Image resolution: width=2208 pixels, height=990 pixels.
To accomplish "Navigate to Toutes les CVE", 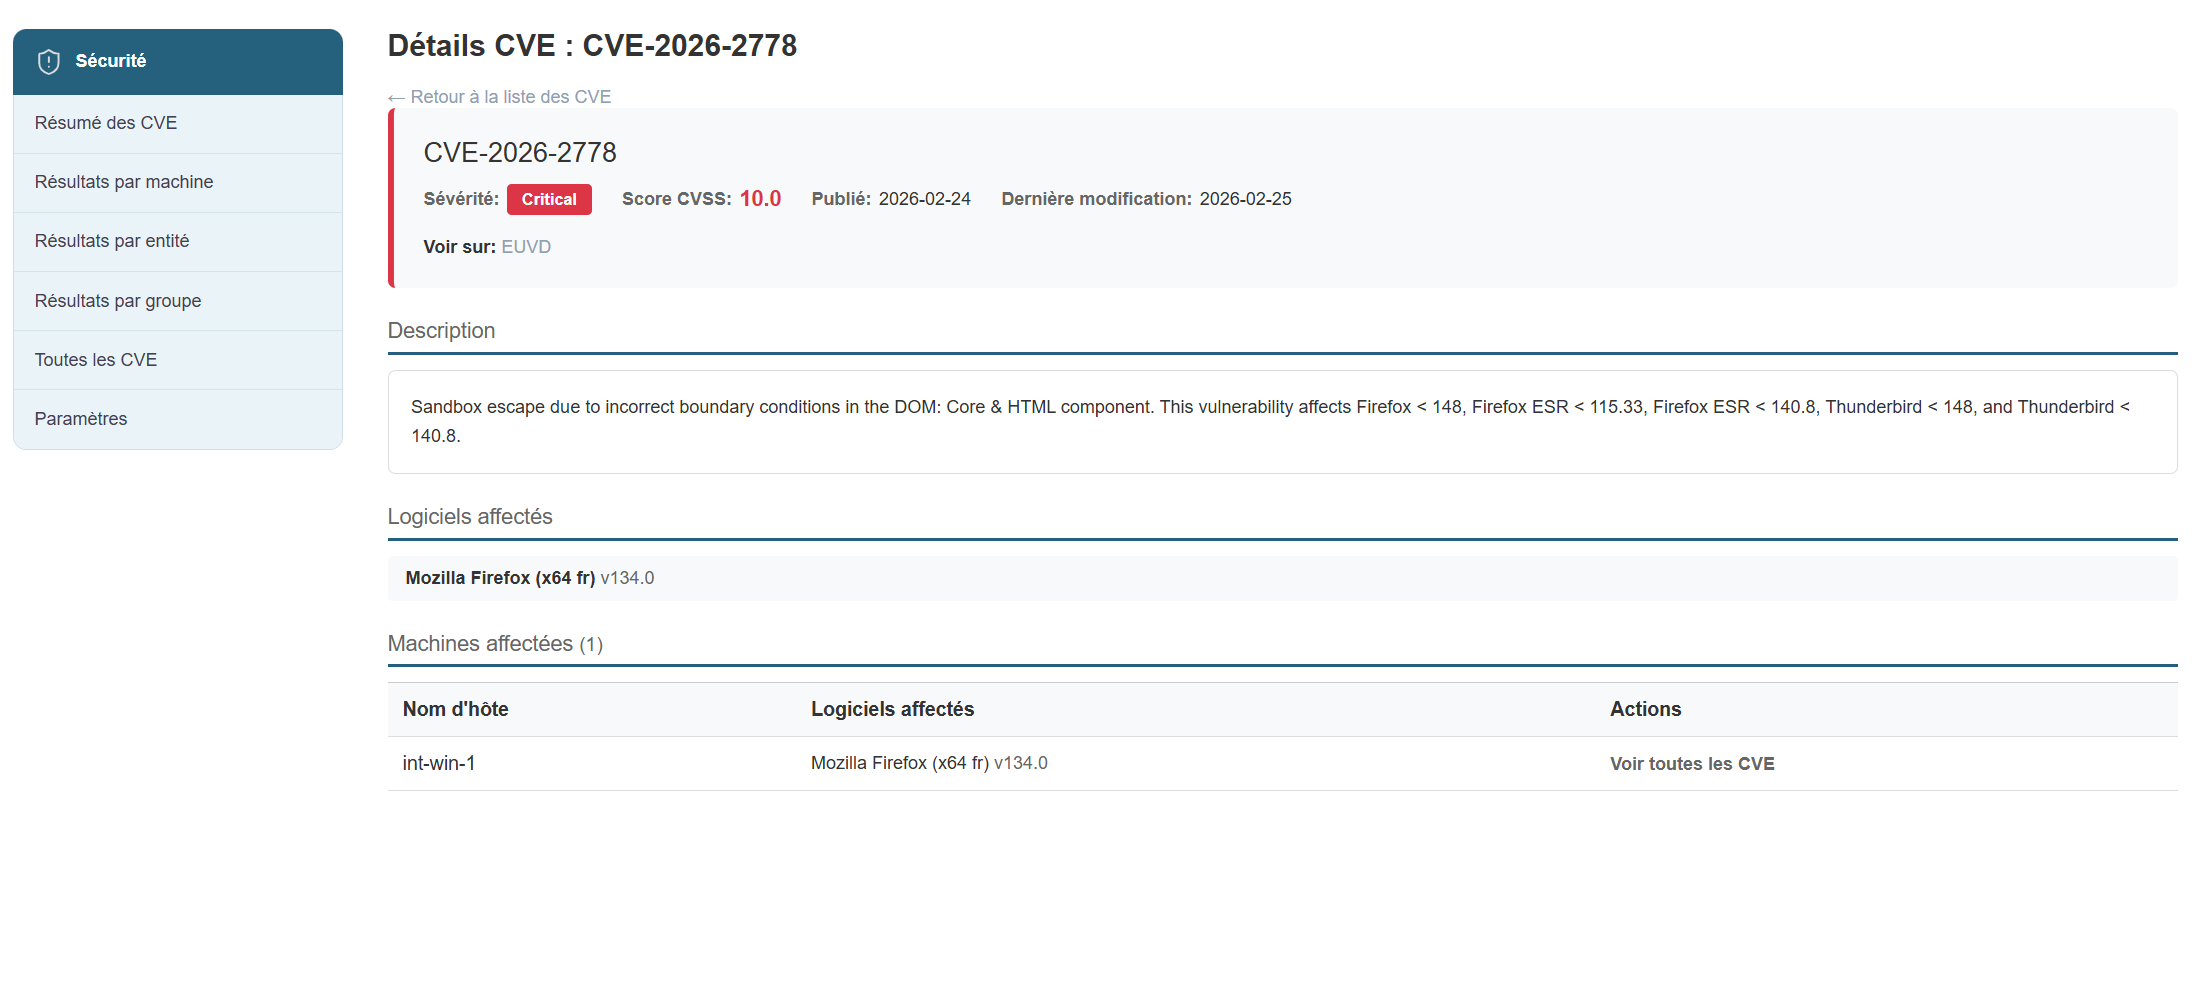I will tap(96, 360).
